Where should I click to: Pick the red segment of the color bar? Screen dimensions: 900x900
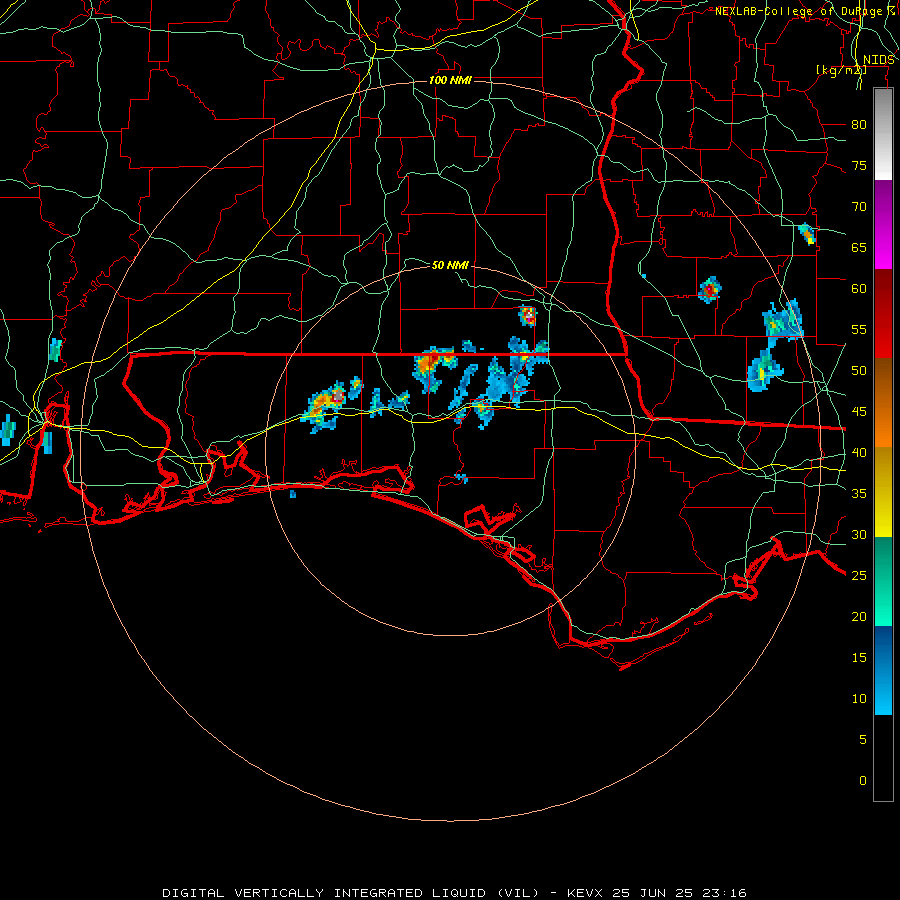tap(883, 314)
